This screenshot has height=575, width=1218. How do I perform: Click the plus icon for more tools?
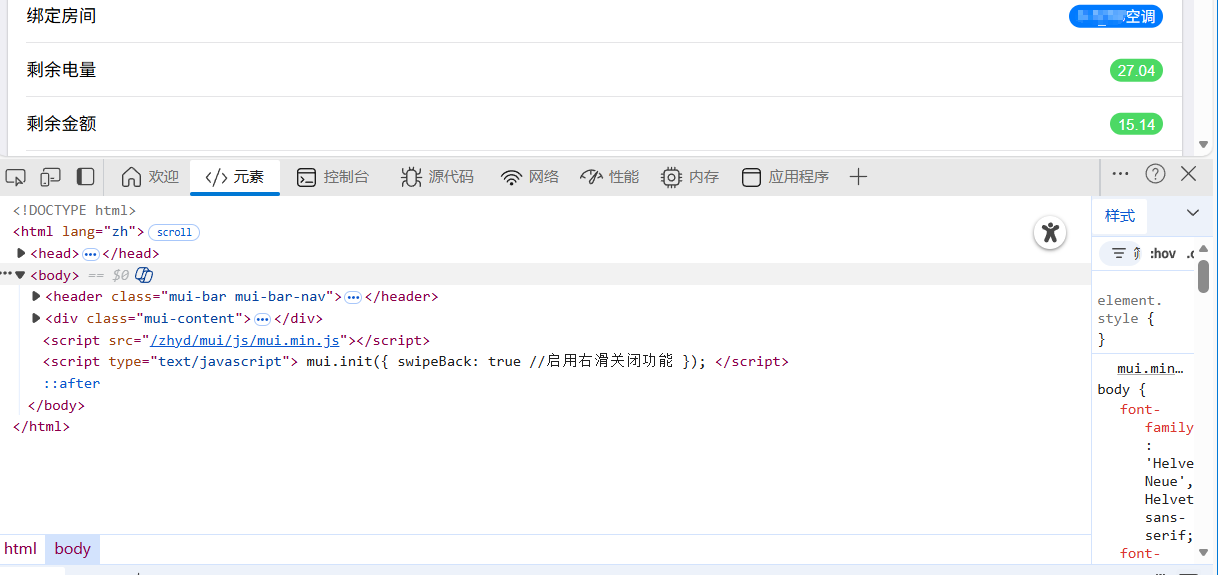coord(857,177)
